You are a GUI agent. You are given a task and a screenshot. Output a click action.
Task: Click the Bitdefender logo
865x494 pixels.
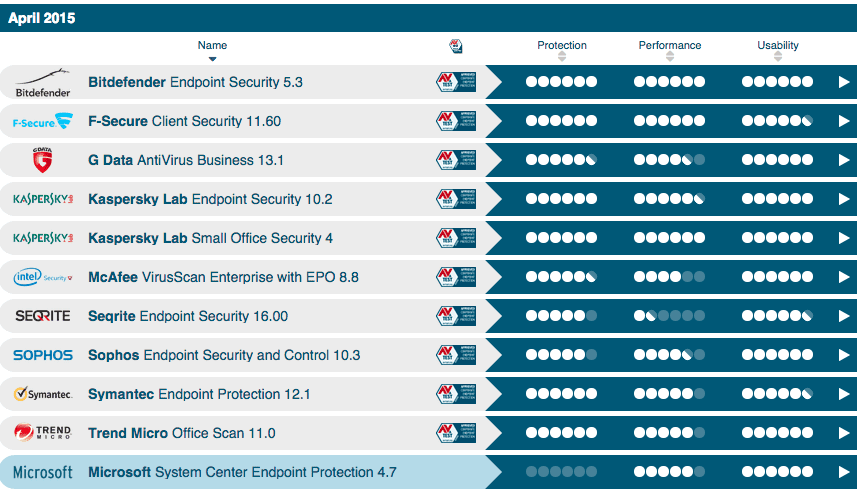tap(42, 82)
